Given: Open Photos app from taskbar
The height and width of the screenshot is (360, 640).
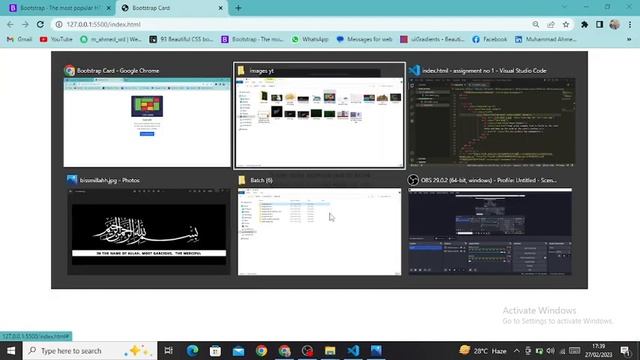Looking at the screenshot, I should click(376, 351).
